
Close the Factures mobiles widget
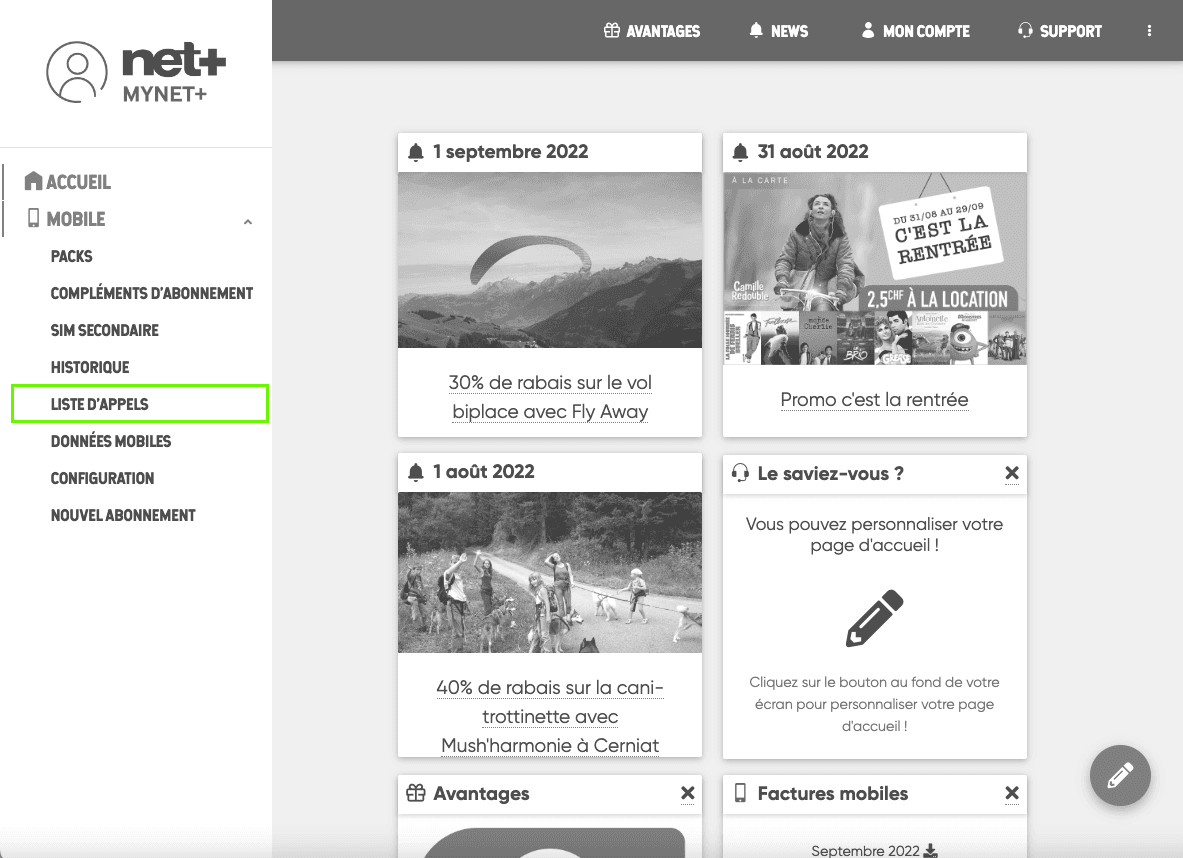[1012, 793]
